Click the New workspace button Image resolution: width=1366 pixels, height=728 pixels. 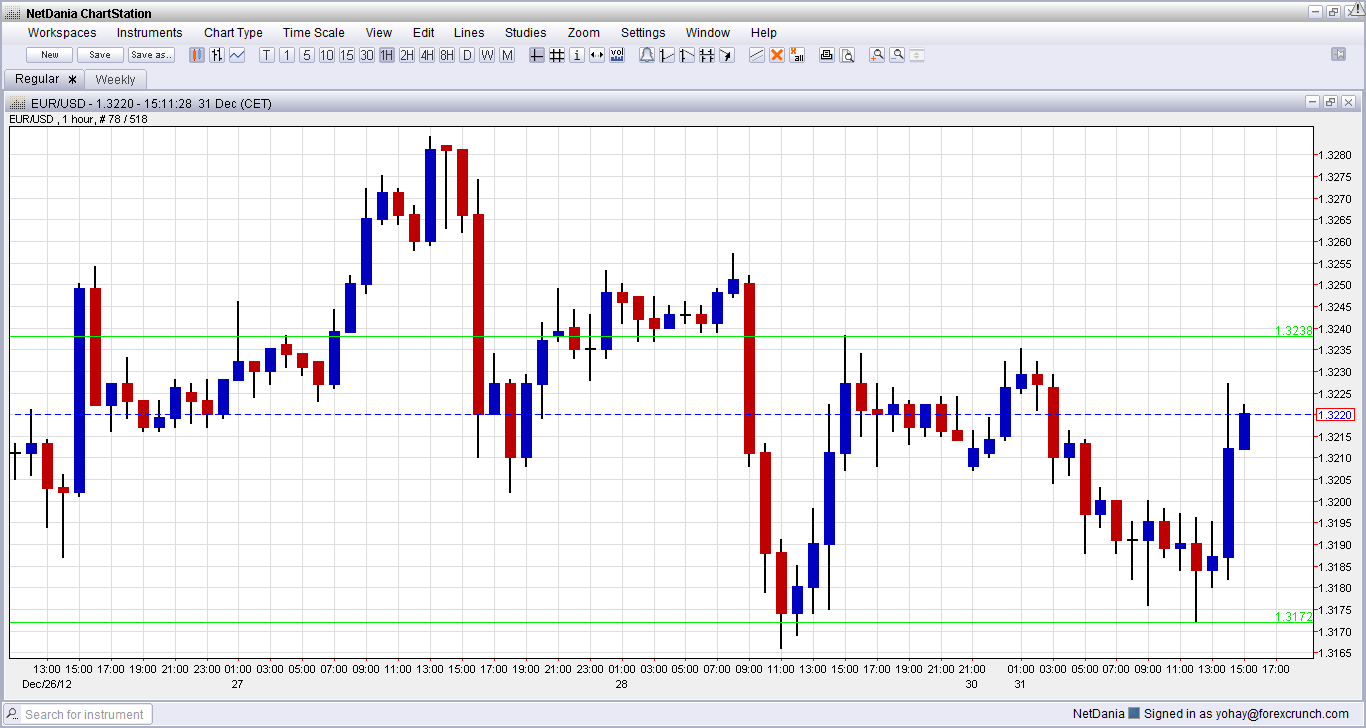pyautogui.click(x=50, y=55)
